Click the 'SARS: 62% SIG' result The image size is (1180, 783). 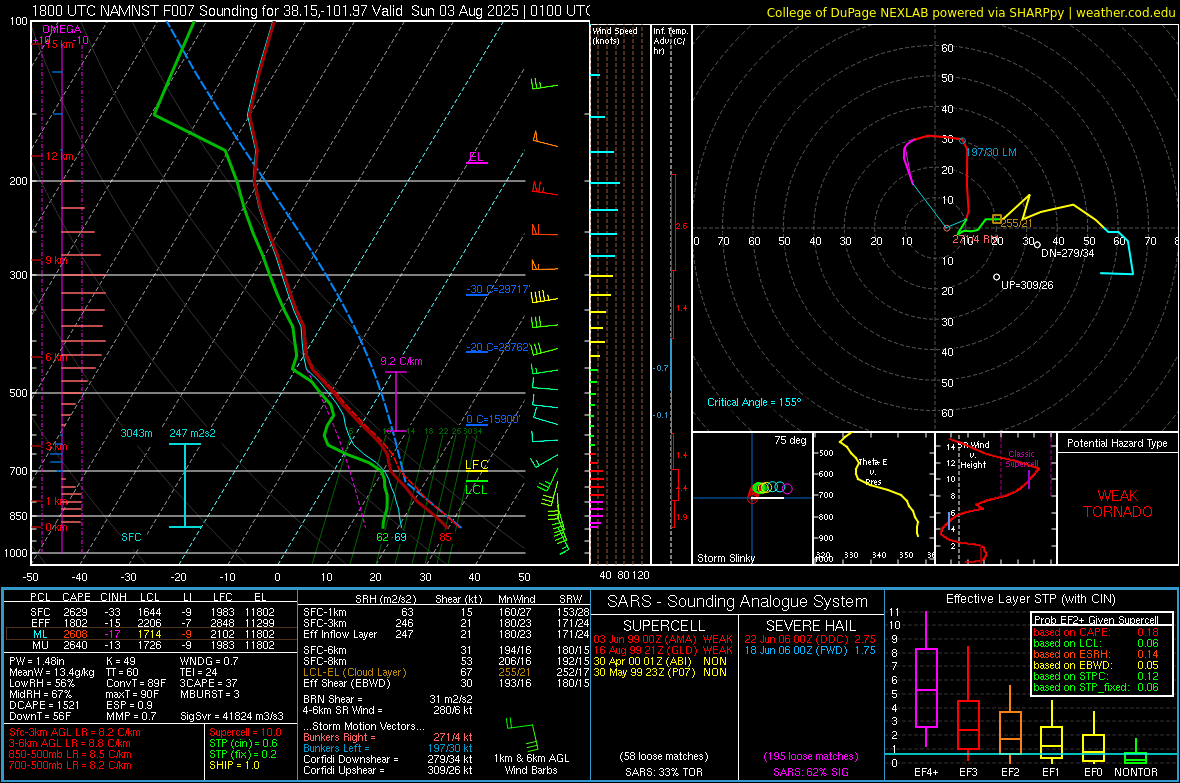[x=810, y=772]
